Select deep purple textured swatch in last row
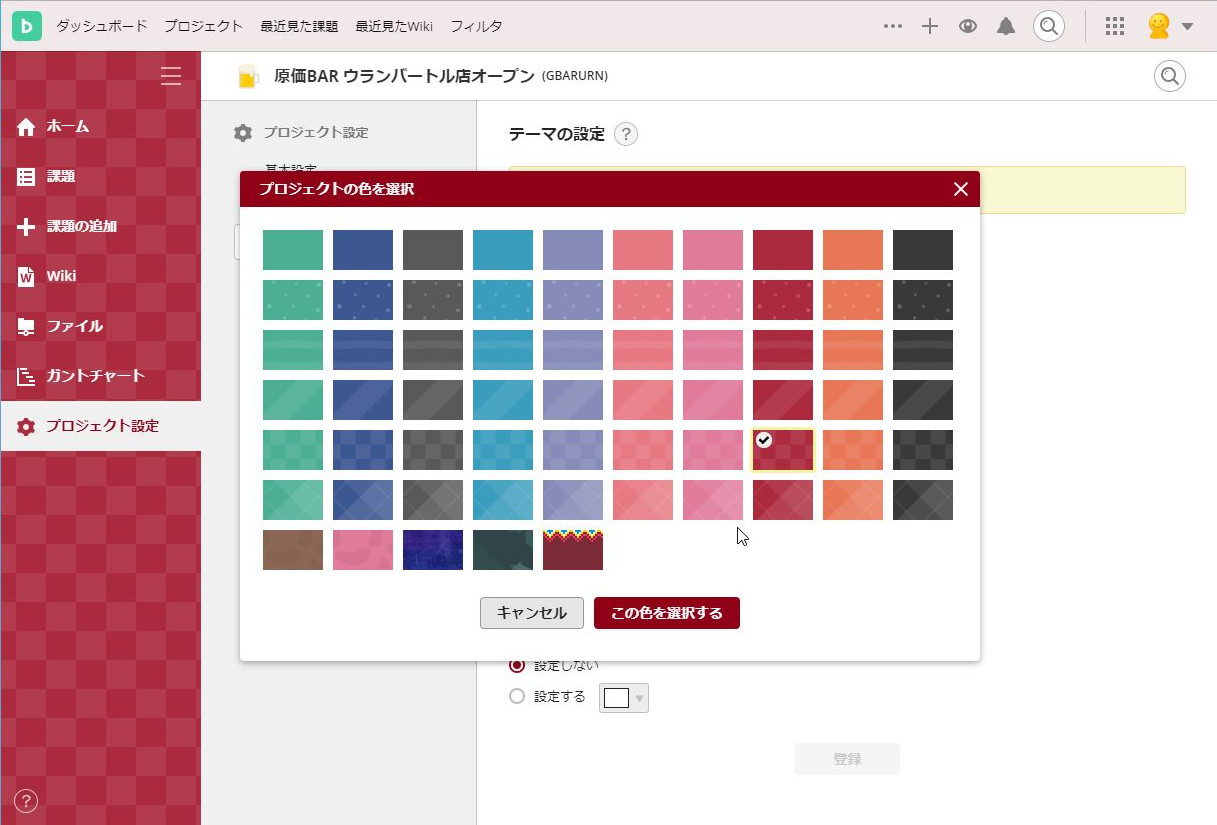1217x825 pixels. 433,550
